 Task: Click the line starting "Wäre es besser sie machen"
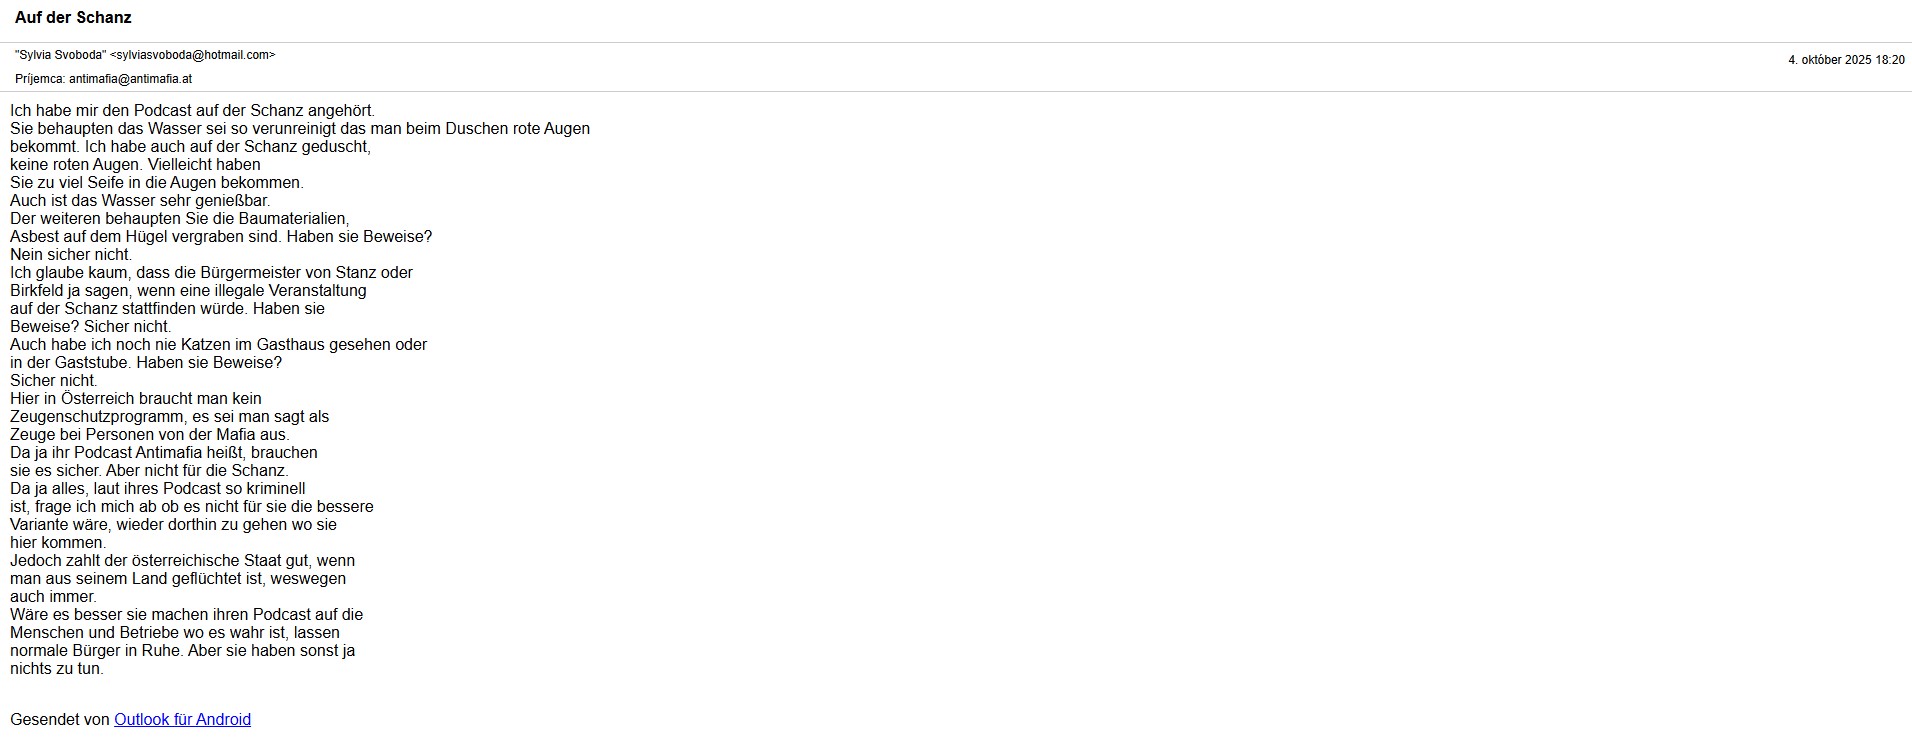click(x=186, y=615)
